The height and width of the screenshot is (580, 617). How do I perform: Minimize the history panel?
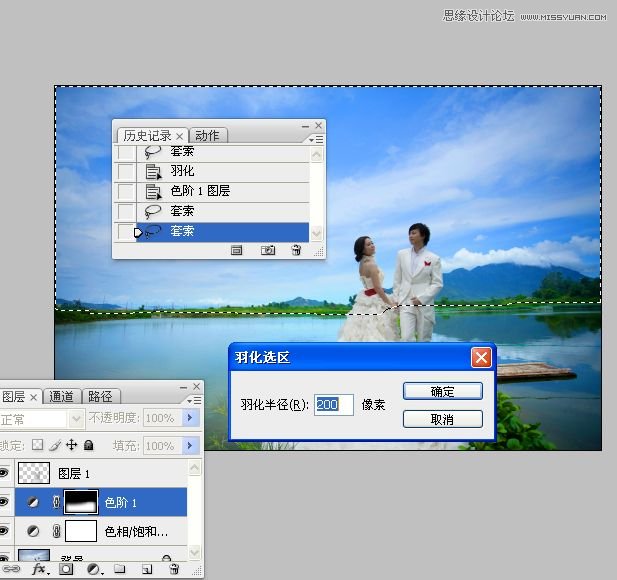(x=305, y=126)
